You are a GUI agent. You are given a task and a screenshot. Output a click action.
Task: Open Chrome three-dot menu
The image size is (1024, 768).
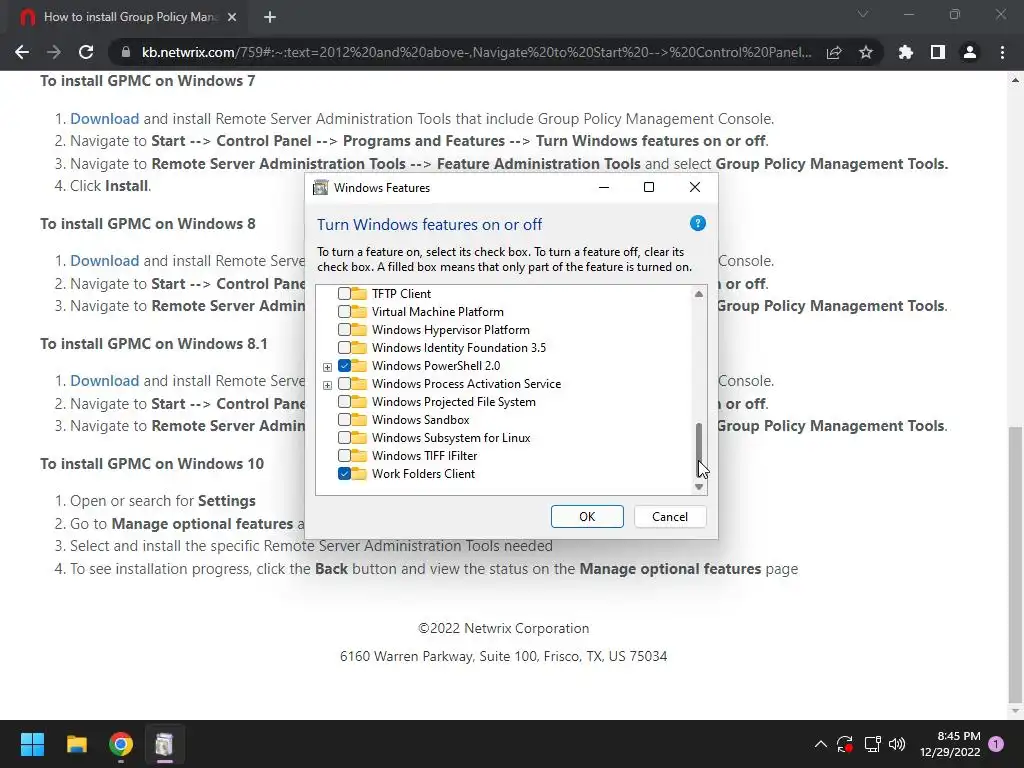pos(1002,52)
